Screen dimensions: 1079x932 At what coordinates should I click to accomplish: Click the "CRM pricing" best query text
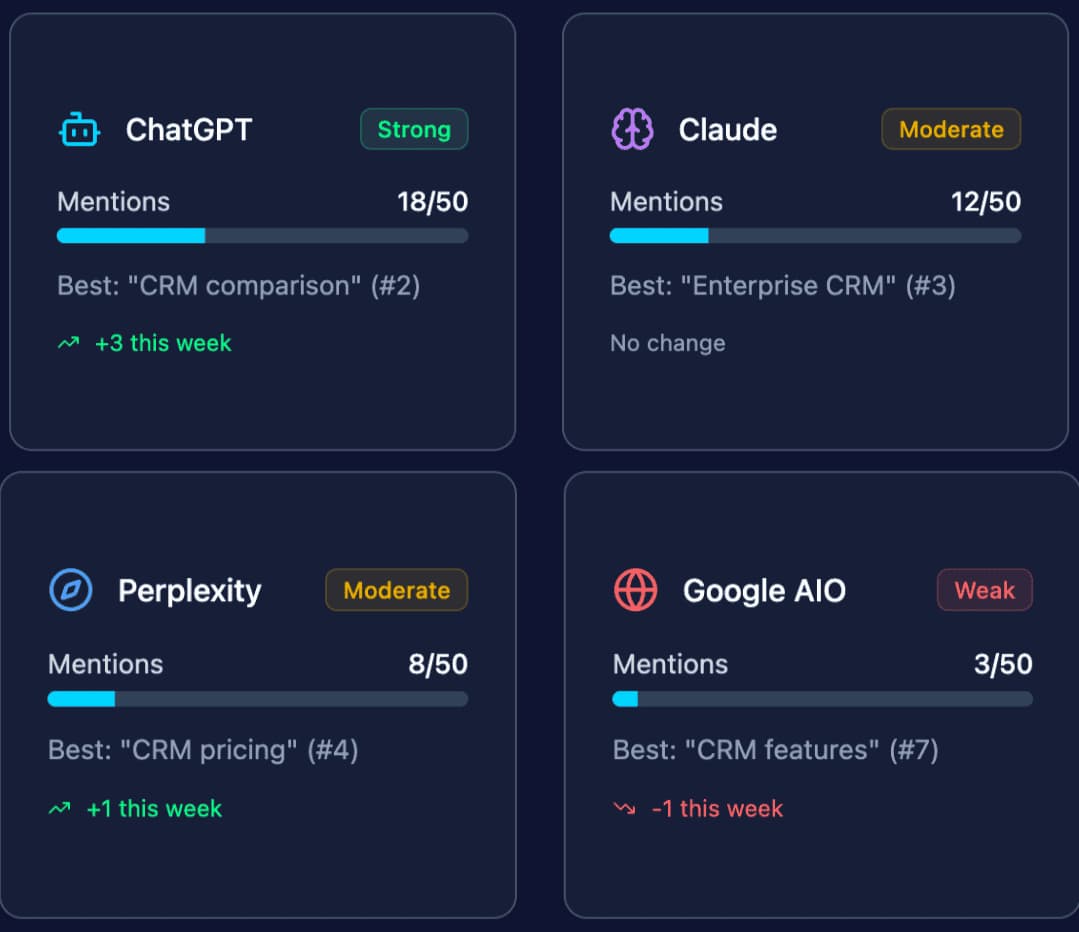pos(203,750)
